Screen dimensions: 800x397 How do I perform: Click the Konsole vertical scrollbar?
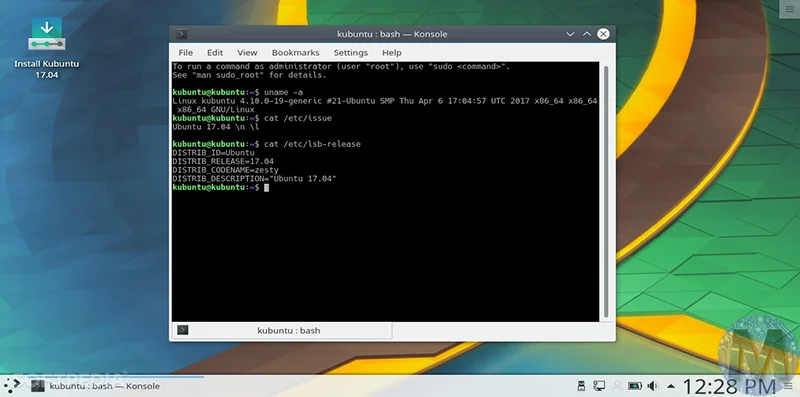pos(606,191)
